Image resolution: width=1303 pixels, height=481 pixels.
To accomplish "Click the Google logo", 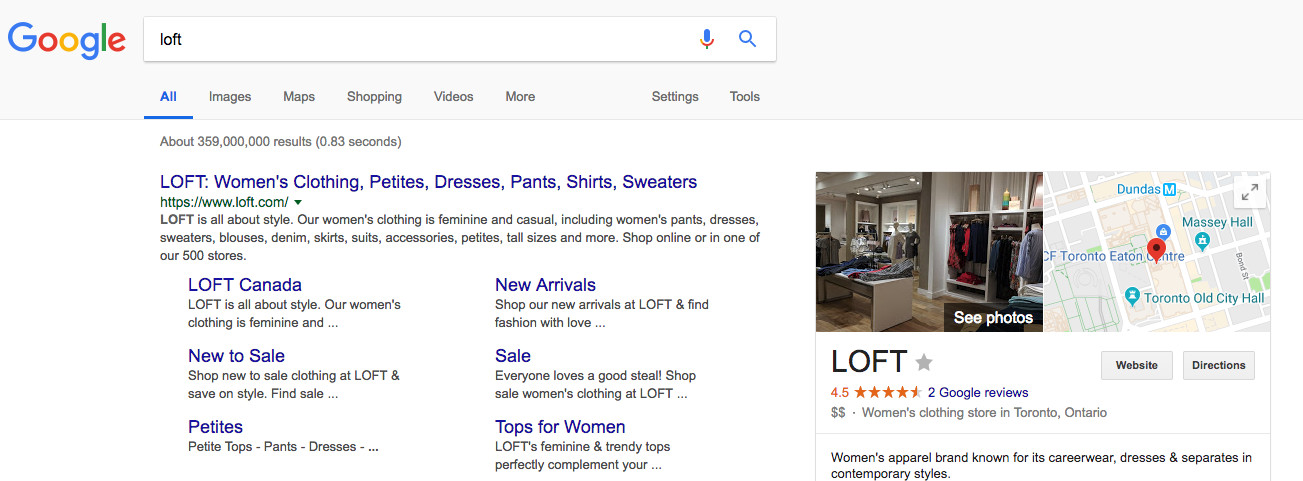I will click(67, 40).
